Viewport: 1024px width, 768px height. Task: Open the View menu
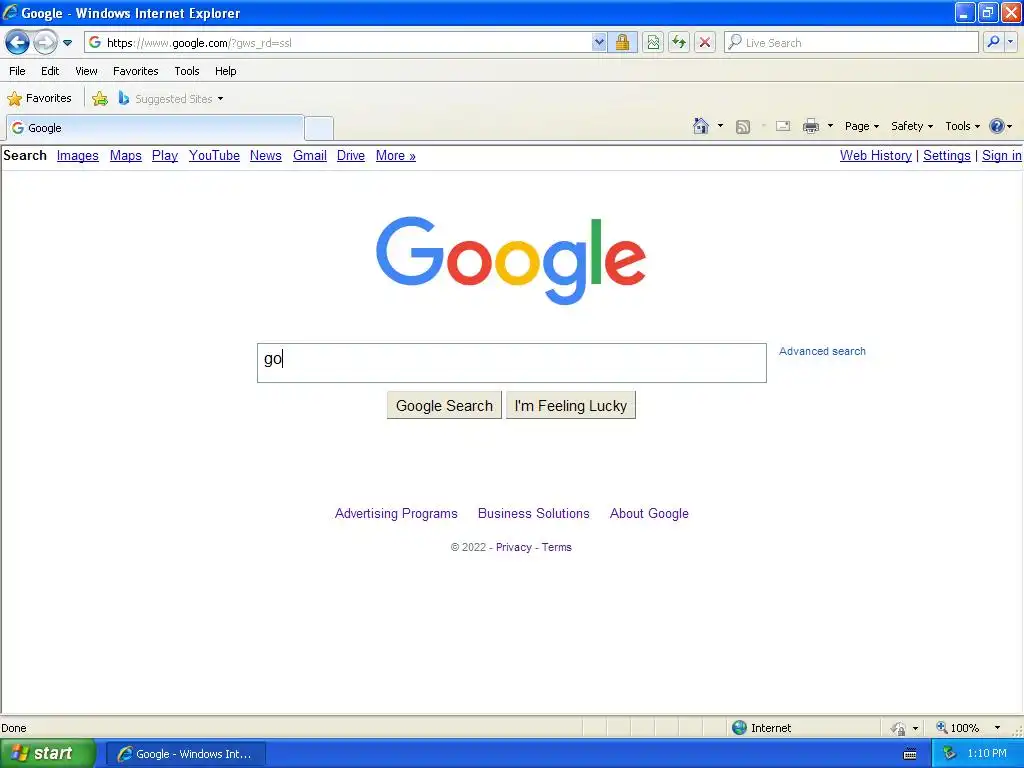(86, 71)
